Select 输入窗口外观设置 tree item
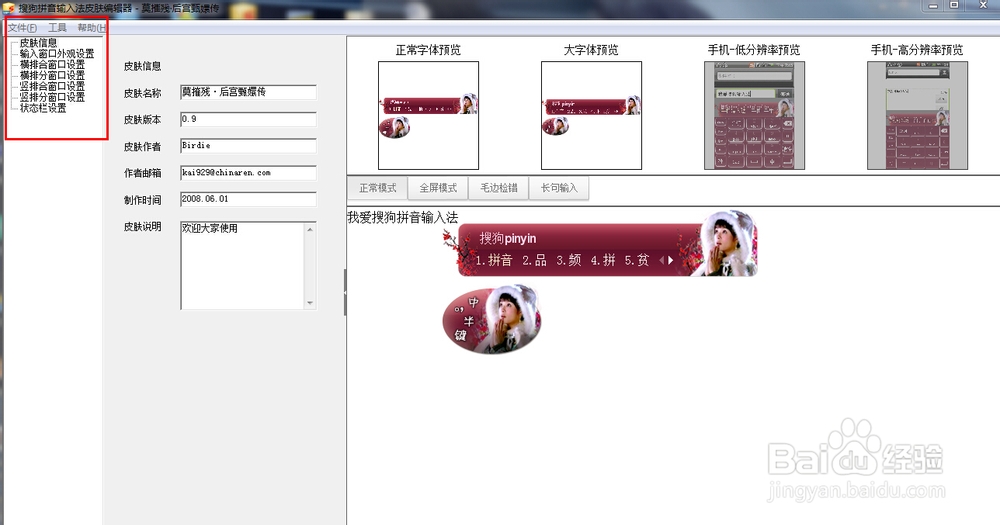Screen dimensions: 1000x525 coord(57,54)
